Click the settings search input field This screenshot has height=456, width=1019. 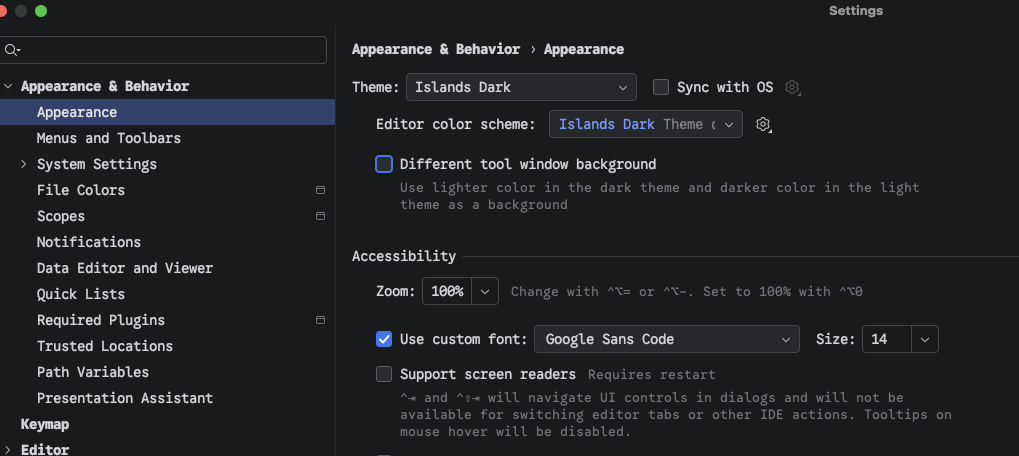163,50
